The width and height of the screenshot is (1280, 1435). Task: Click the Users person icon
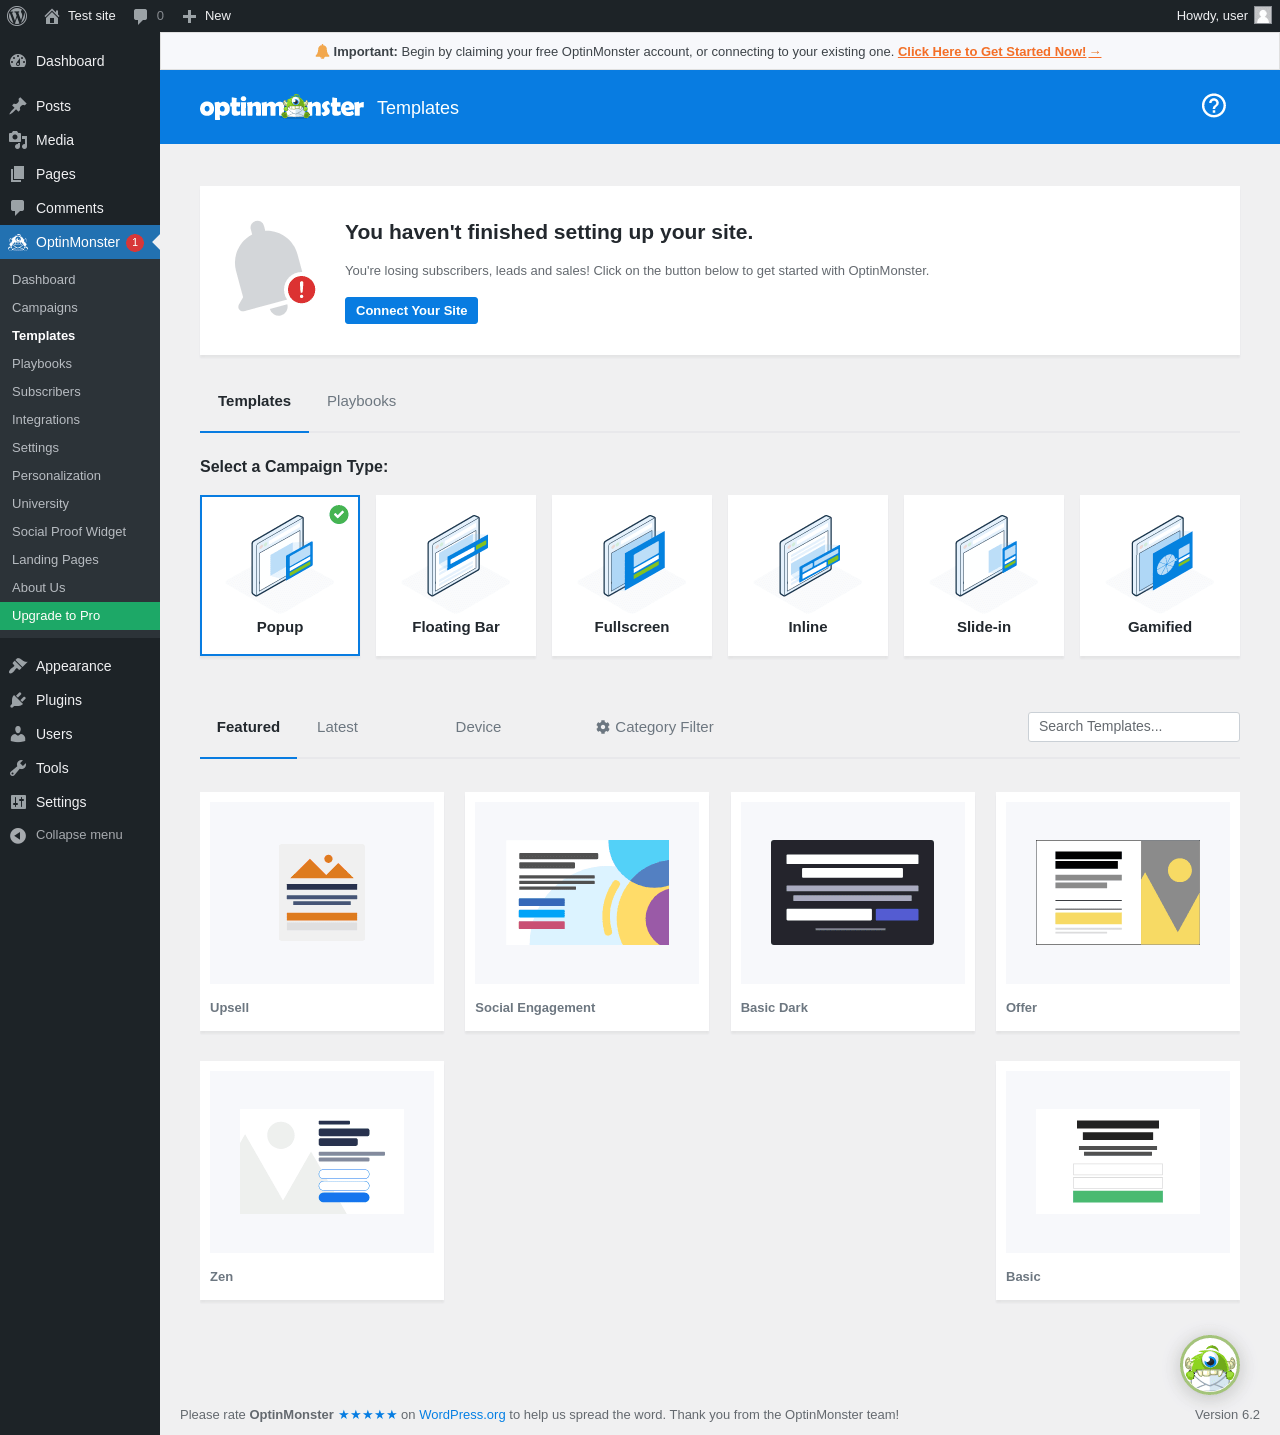click(x=18, y=734)
